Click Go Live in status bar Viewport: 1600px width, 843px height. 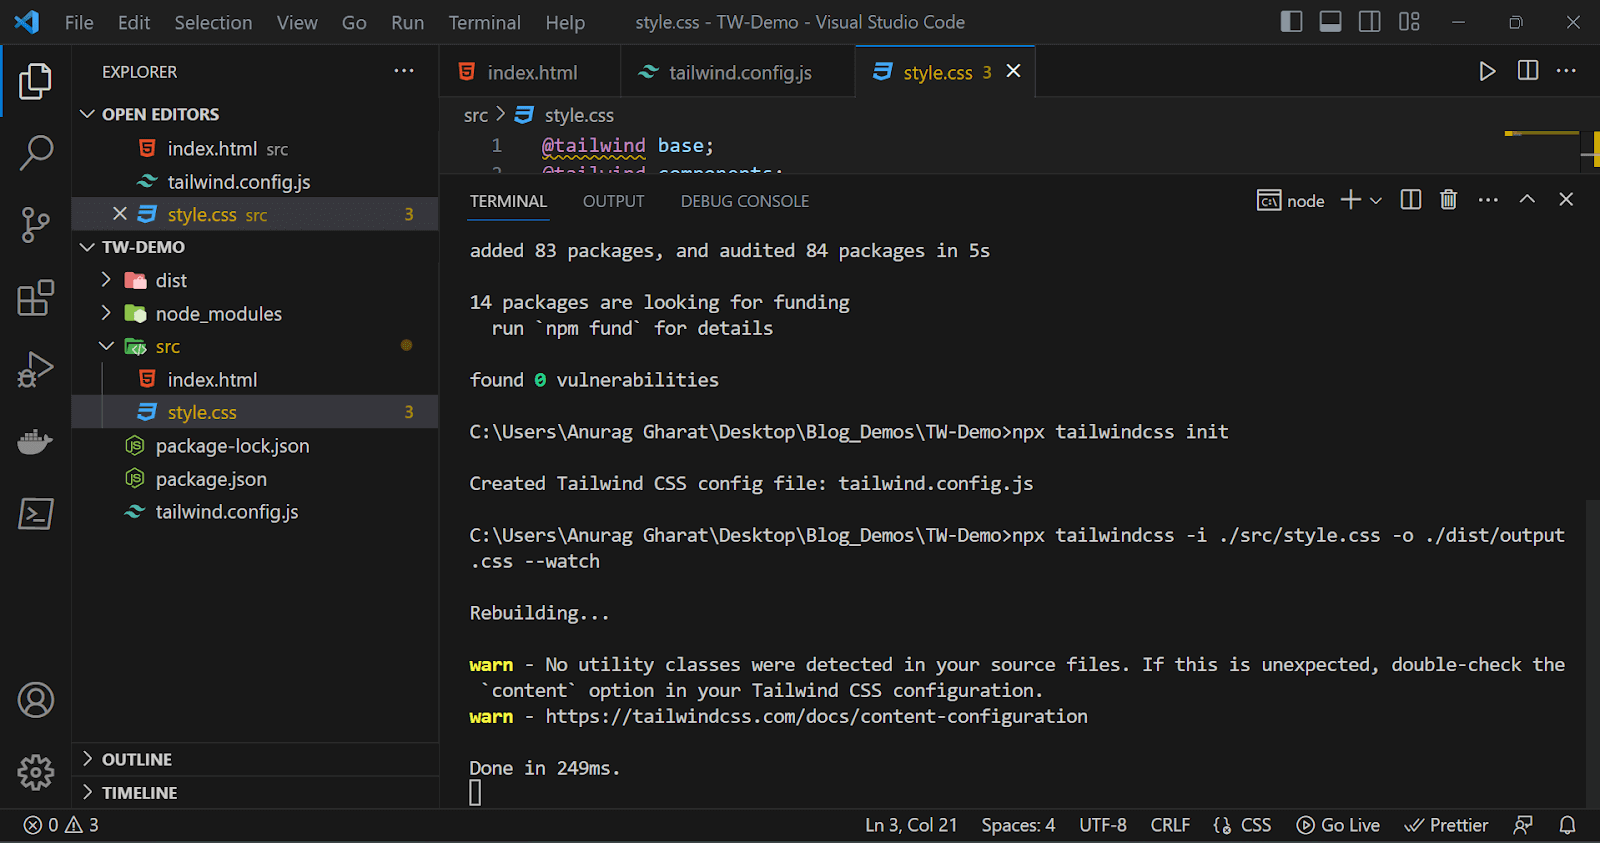pyautogui.click(x=1338, y=825)
